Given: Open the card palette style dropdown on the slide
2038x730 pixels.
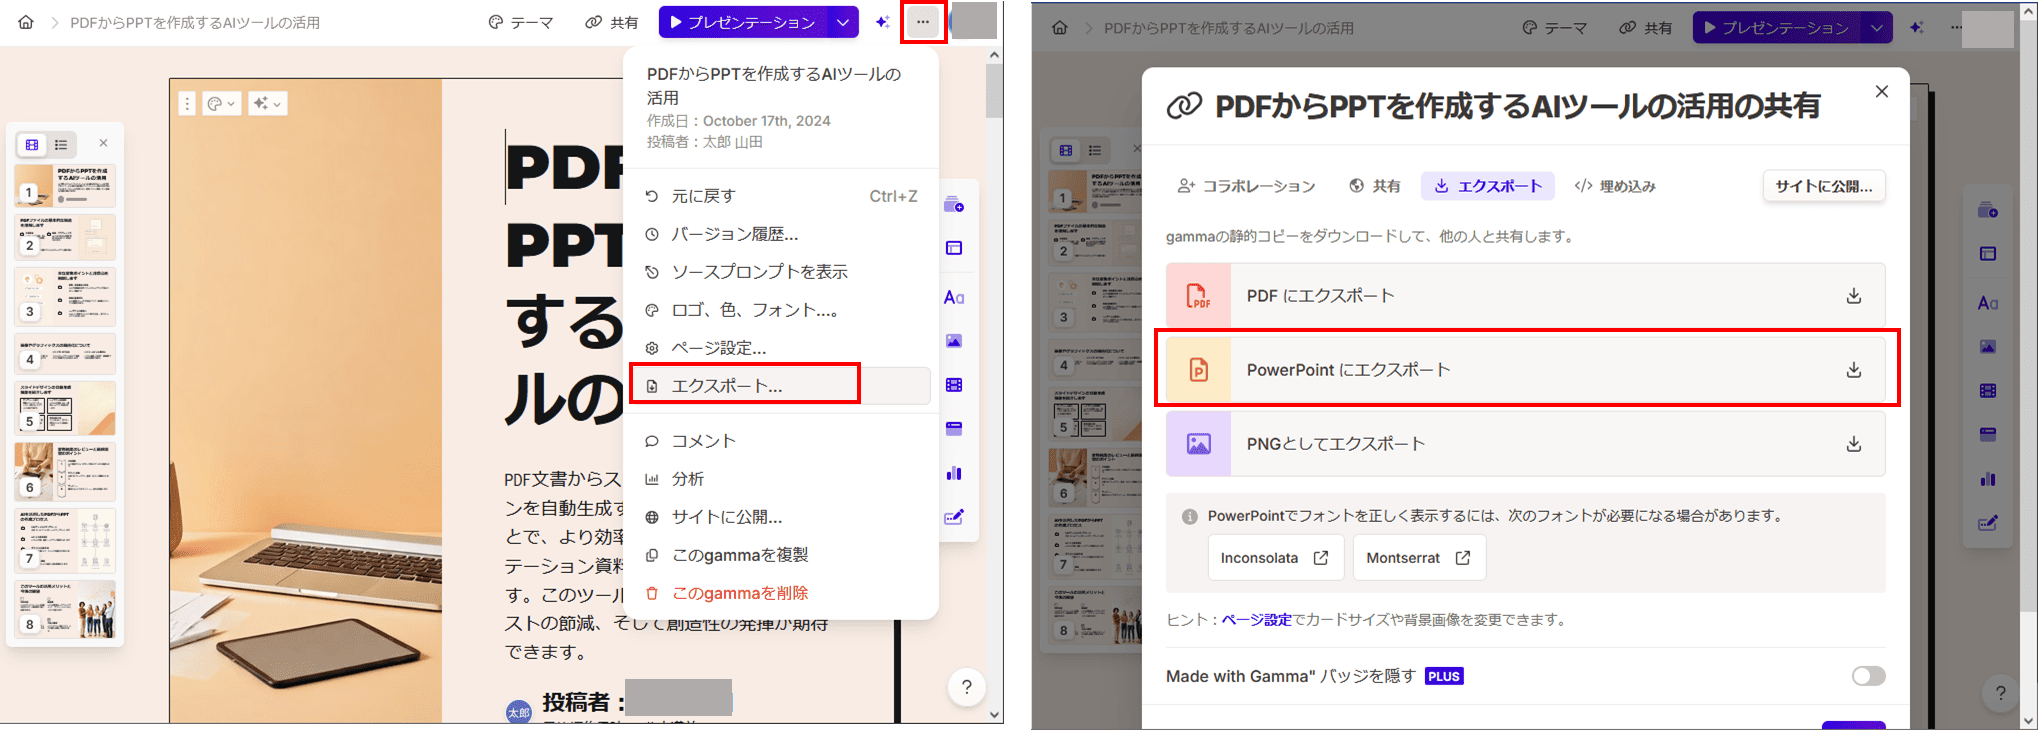Looking at the screenshot, I should click(x=222, y=103).
